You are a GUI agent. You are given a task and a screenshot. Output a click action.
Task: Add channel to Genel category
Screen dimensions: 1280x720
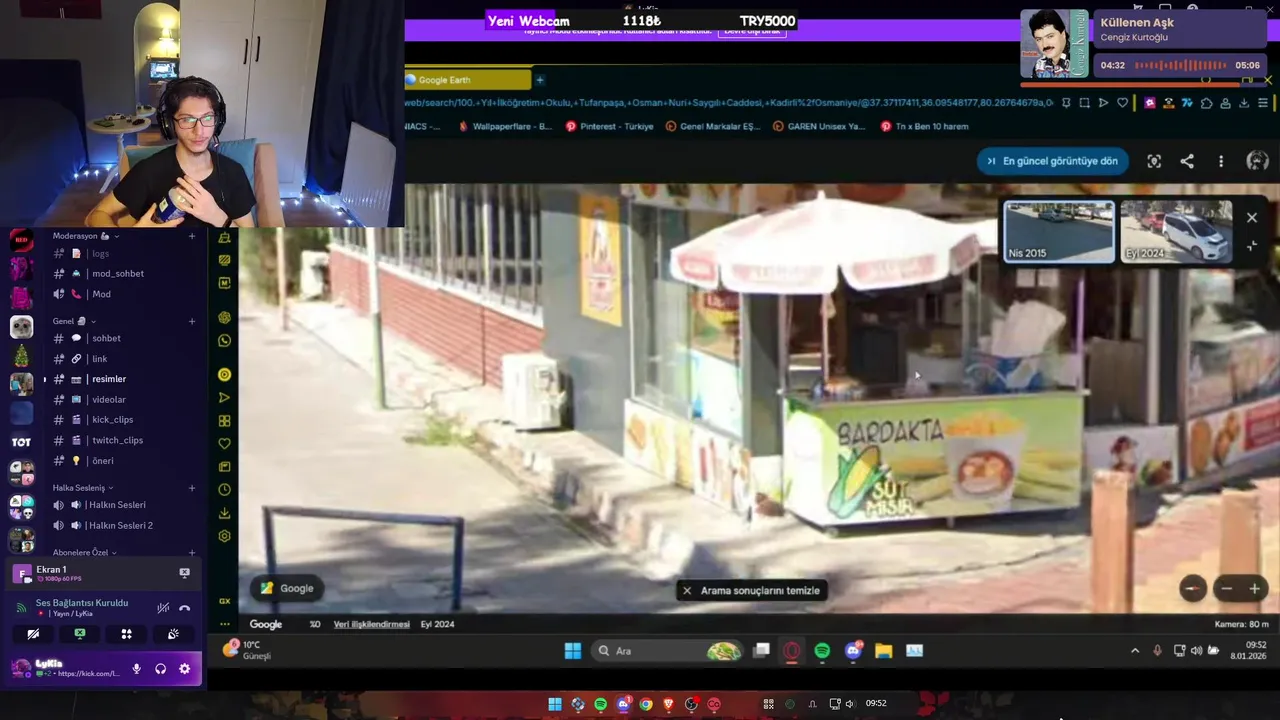coord(192,321)
